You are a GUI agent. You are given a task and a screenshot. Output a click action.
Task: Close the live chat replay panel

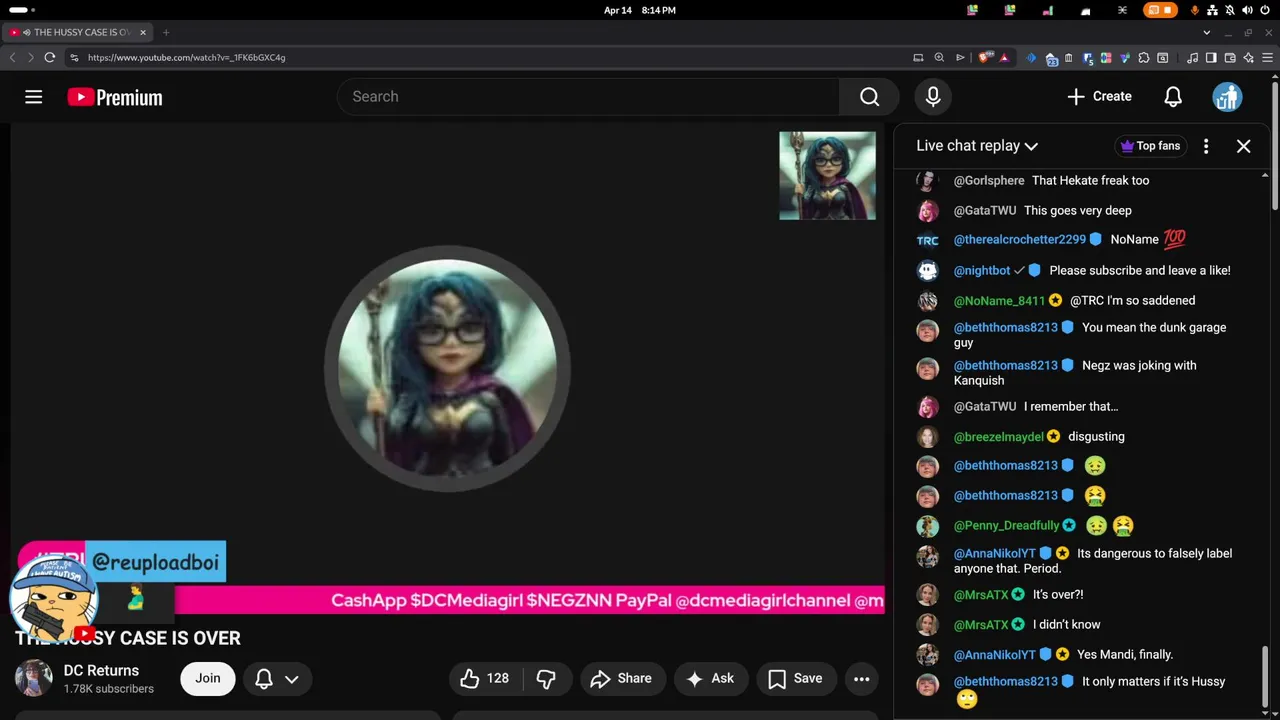click(x=1244, y=146)
